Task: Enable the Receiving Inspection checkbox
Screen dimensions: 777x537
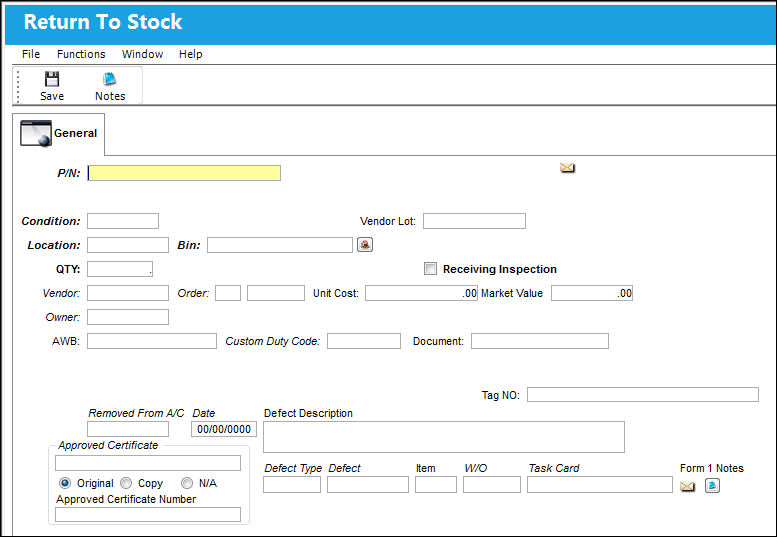Action: (x=430, y=268)
